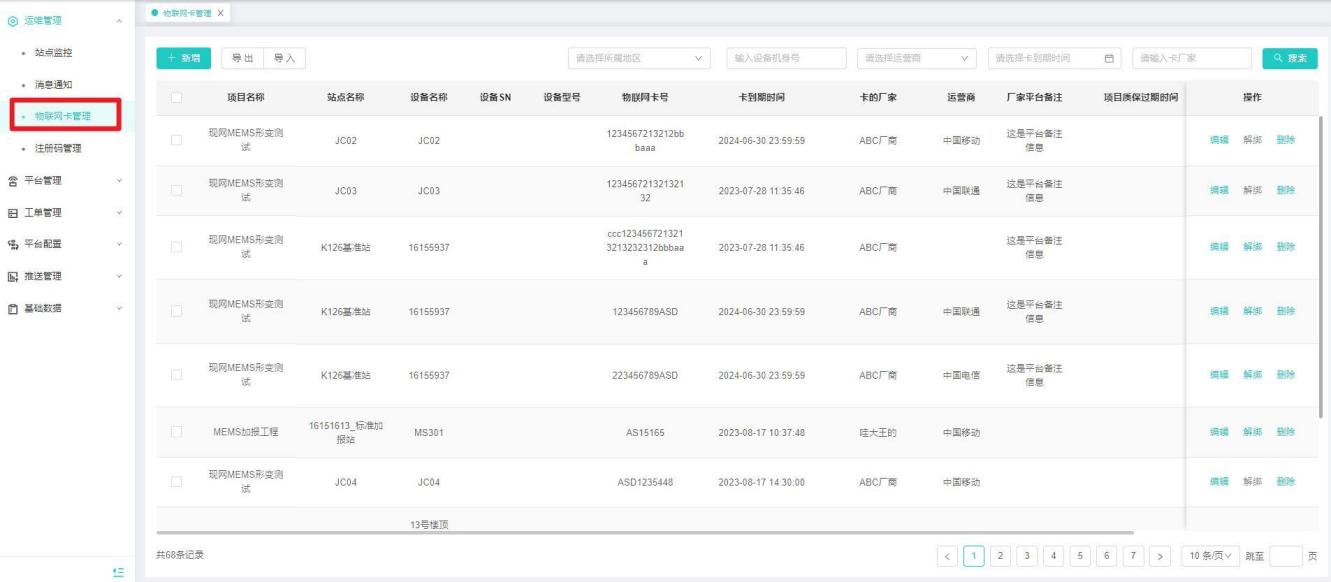Click the 新增 button to add a card
Image resolution: width=1331 pixels, height=582 pixels.
182,58
